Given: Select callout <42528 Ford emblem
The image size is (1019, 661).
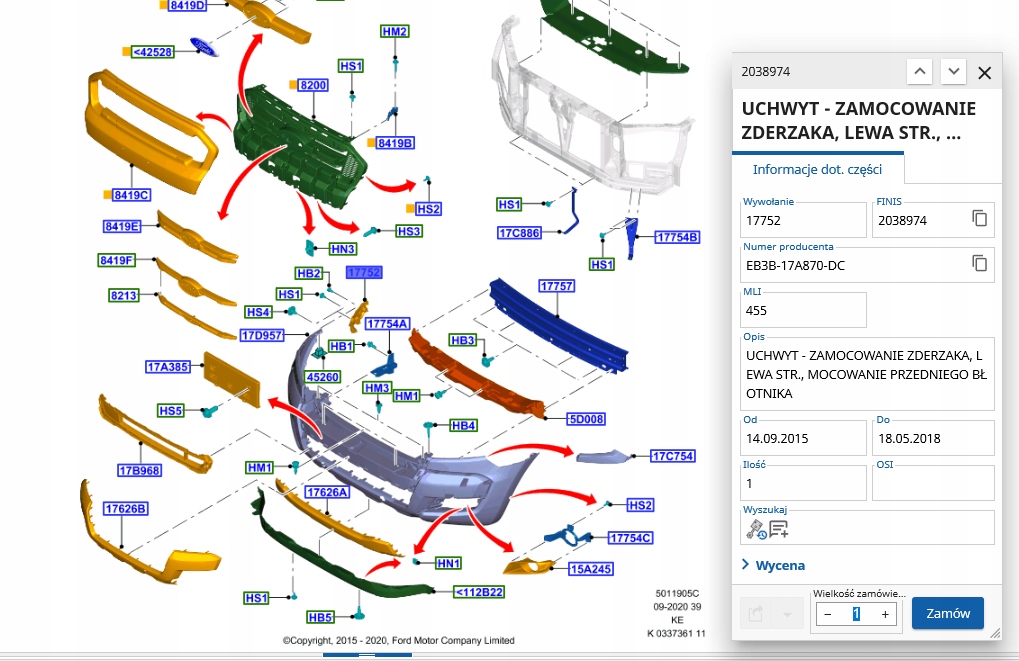Looking at the screenshot, I should pos(153,52).
